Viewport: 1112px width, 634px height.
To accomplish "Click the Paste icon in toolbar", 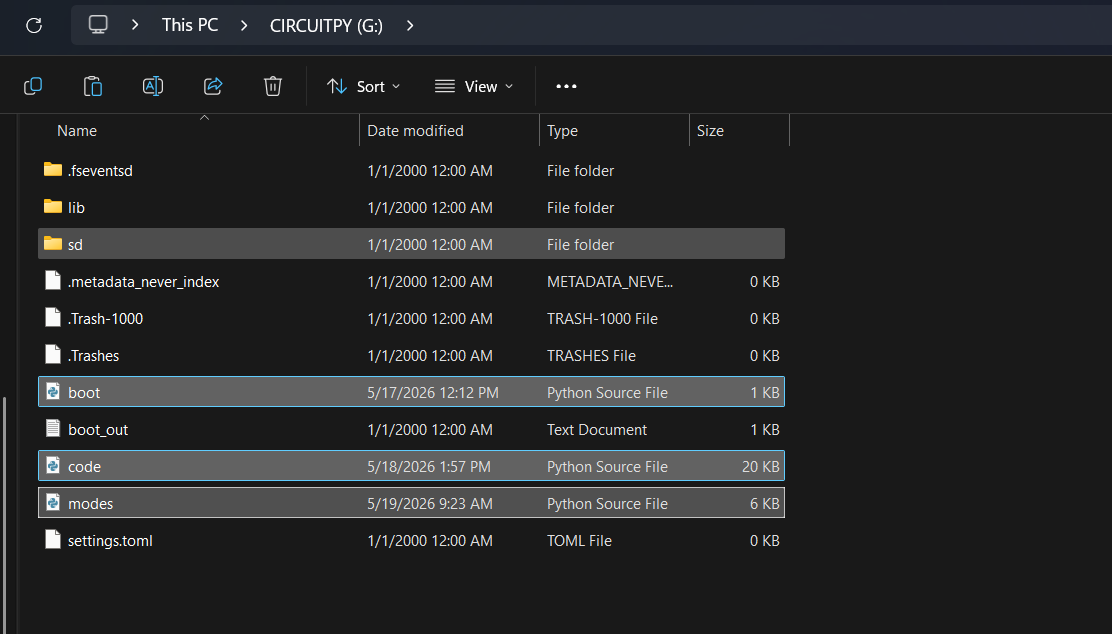I will click(x=93, y=87).
